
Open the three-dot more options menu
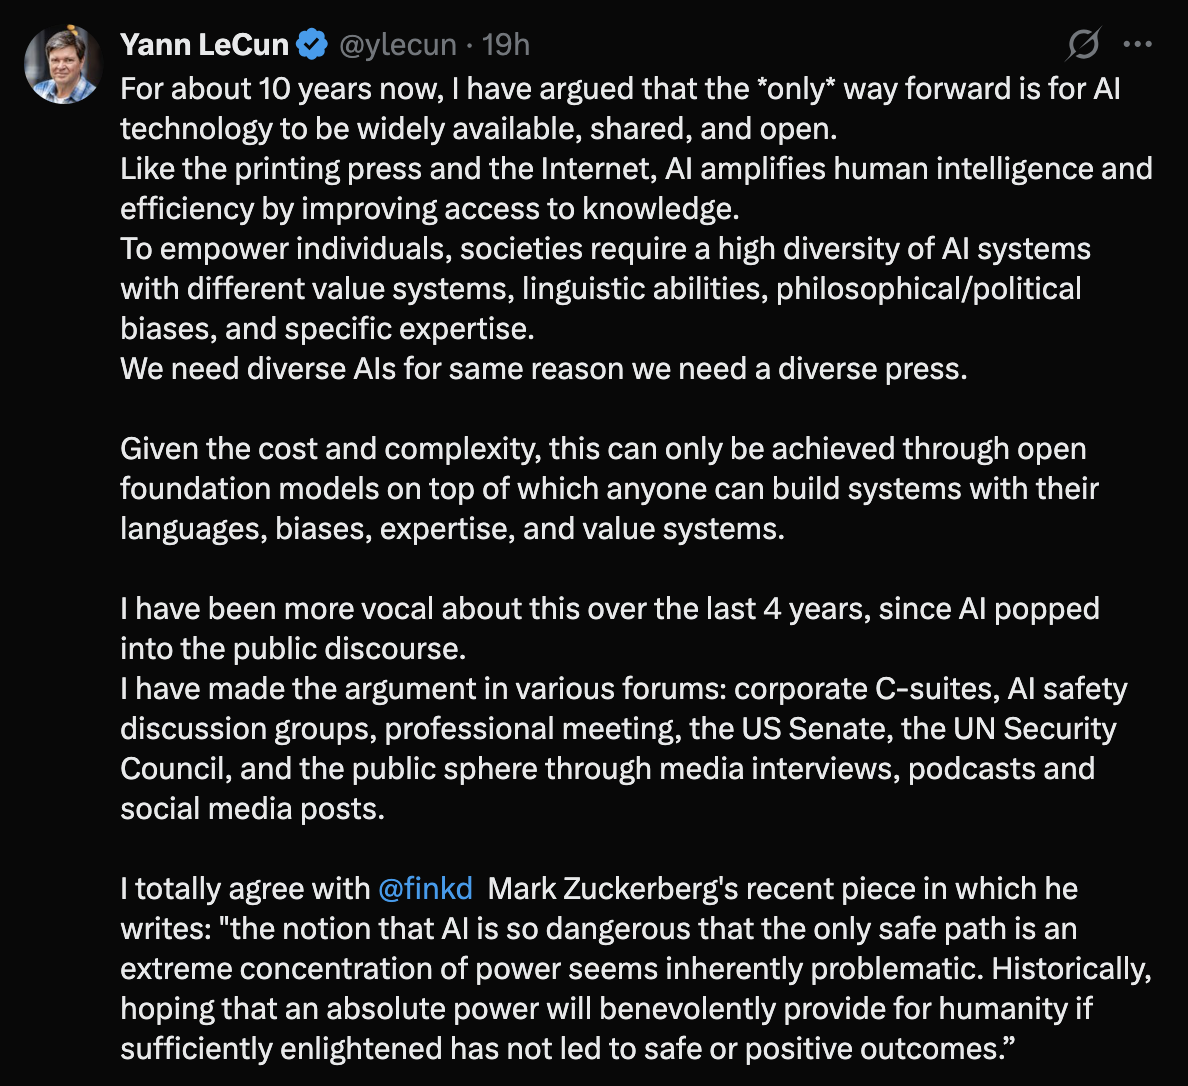pos(1138,45)
